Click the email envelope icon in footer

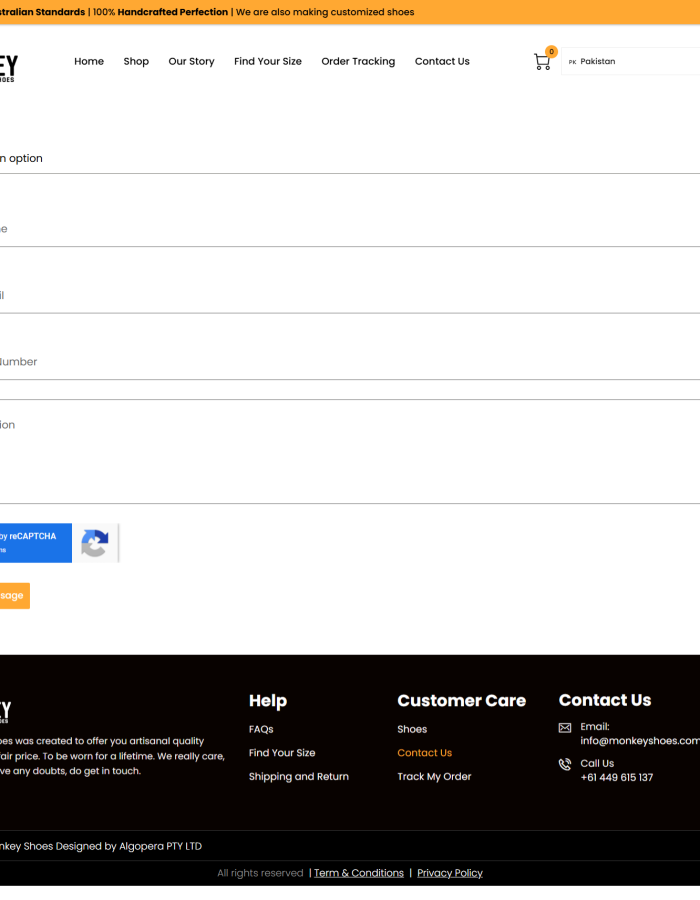coord(565,728)
